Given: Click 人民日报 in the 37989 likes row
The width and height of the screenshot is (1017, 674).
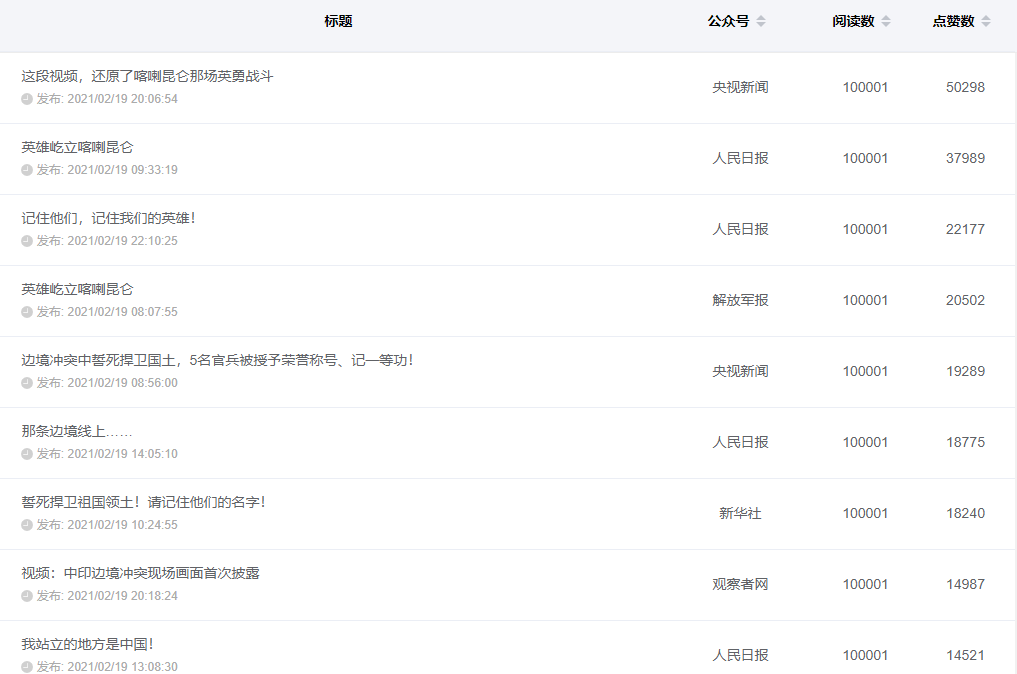Looking at the screenshot, I should tap(740, 158).
